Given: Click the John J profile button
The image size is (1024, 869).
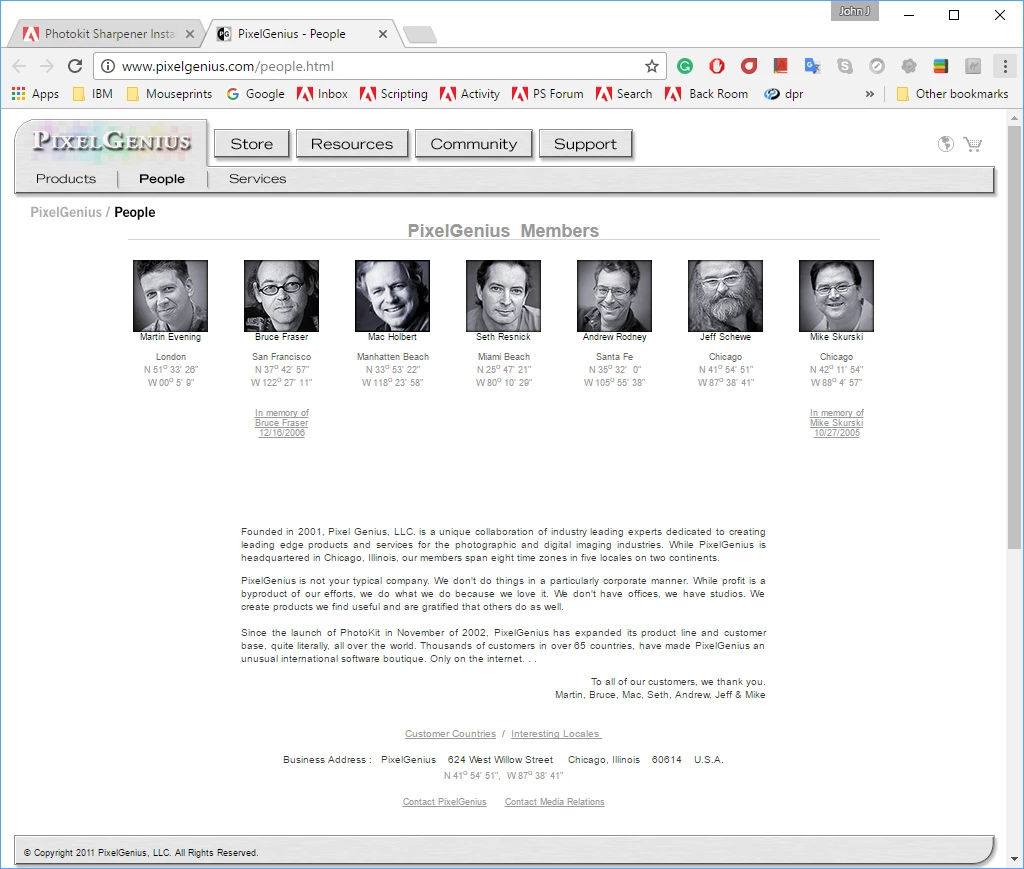Looking at the screenshot, I should coord(854,11).
